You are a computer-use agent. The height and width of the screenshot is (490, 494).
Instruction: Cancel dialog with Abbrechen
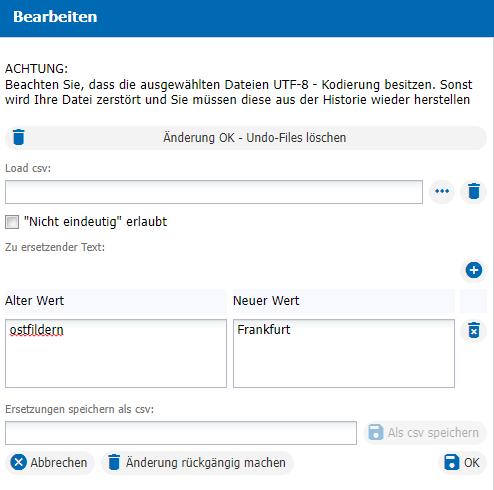pos(50,463)
